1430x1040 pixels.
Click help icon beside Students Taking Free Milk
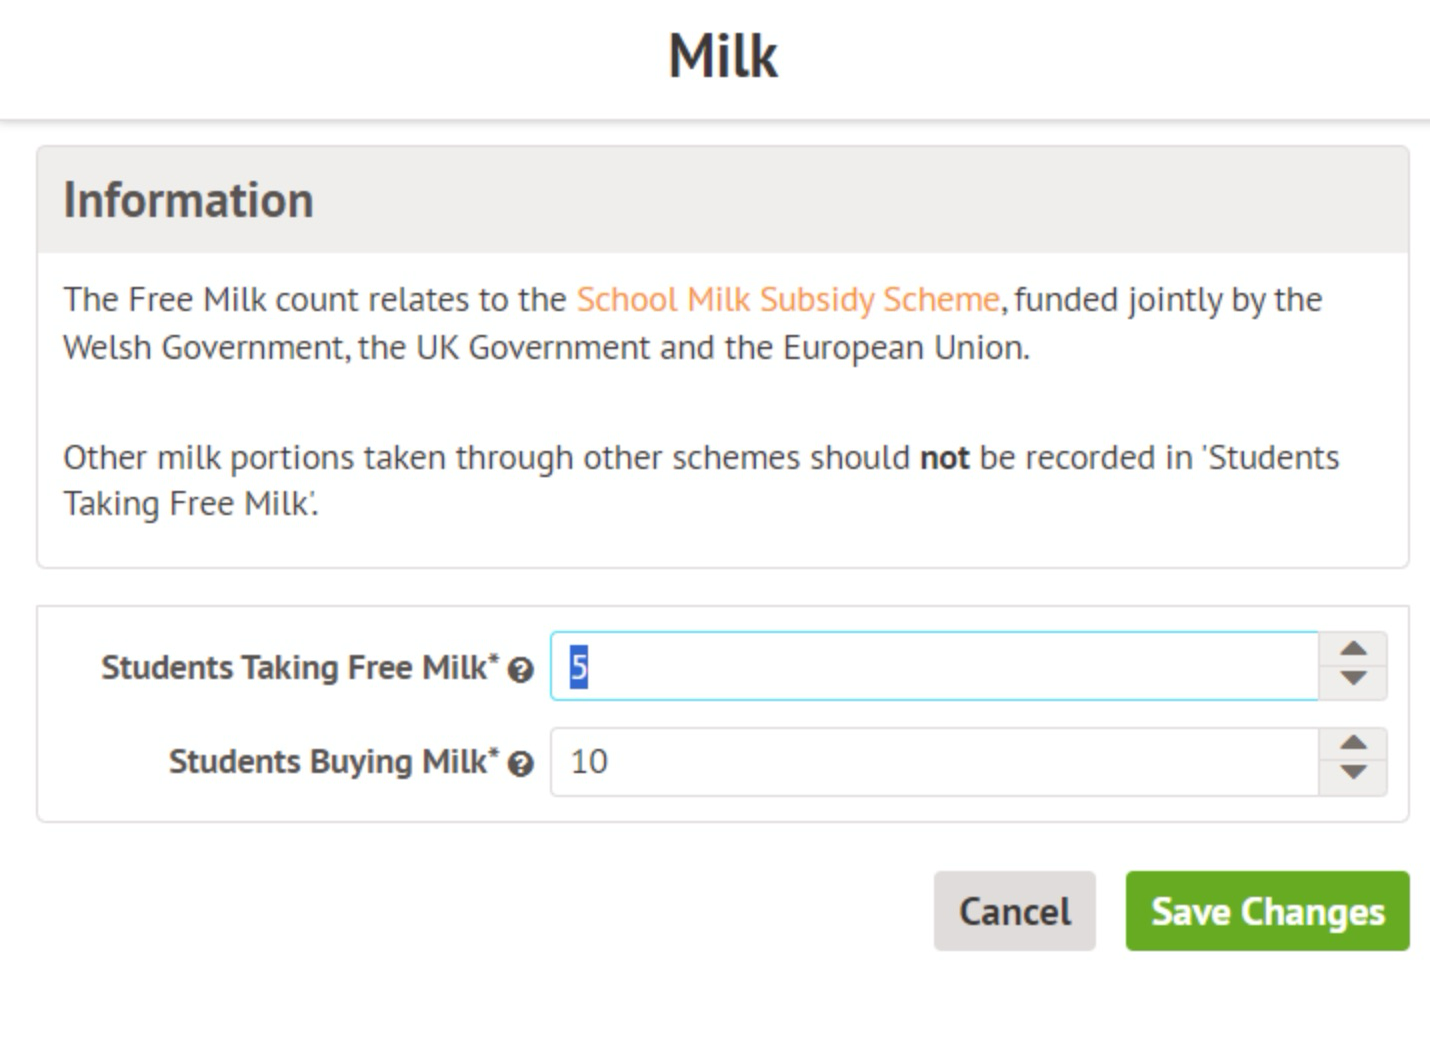520,670
